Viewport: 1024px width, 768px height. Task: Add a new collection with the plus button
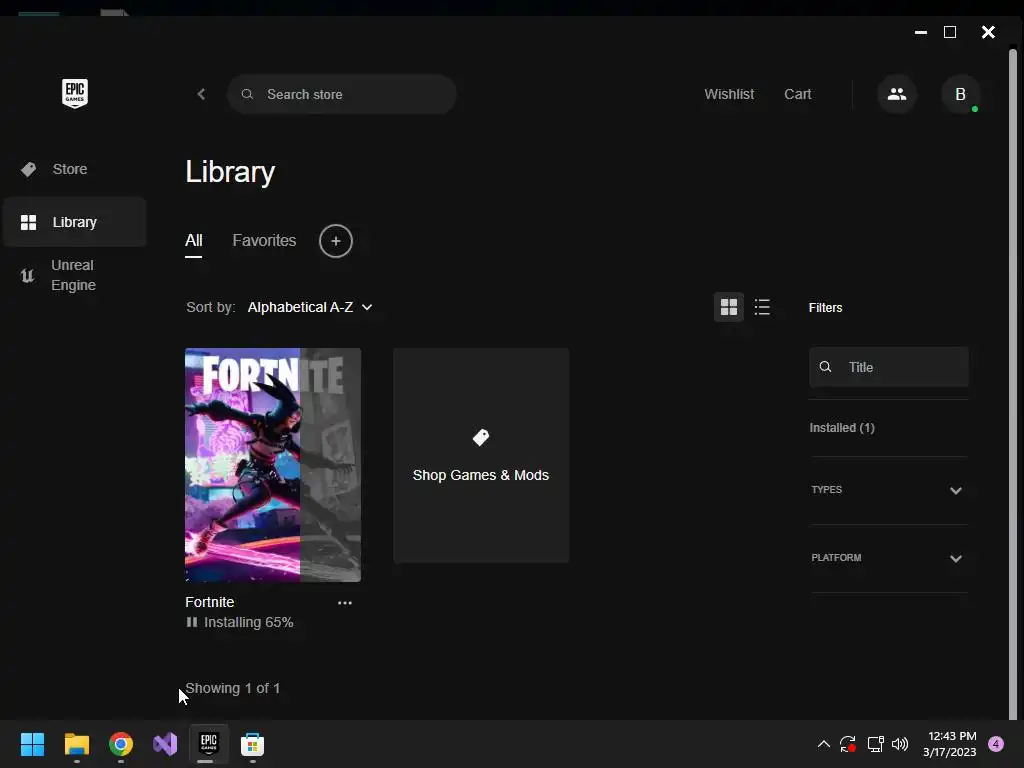tap(336, 241)
